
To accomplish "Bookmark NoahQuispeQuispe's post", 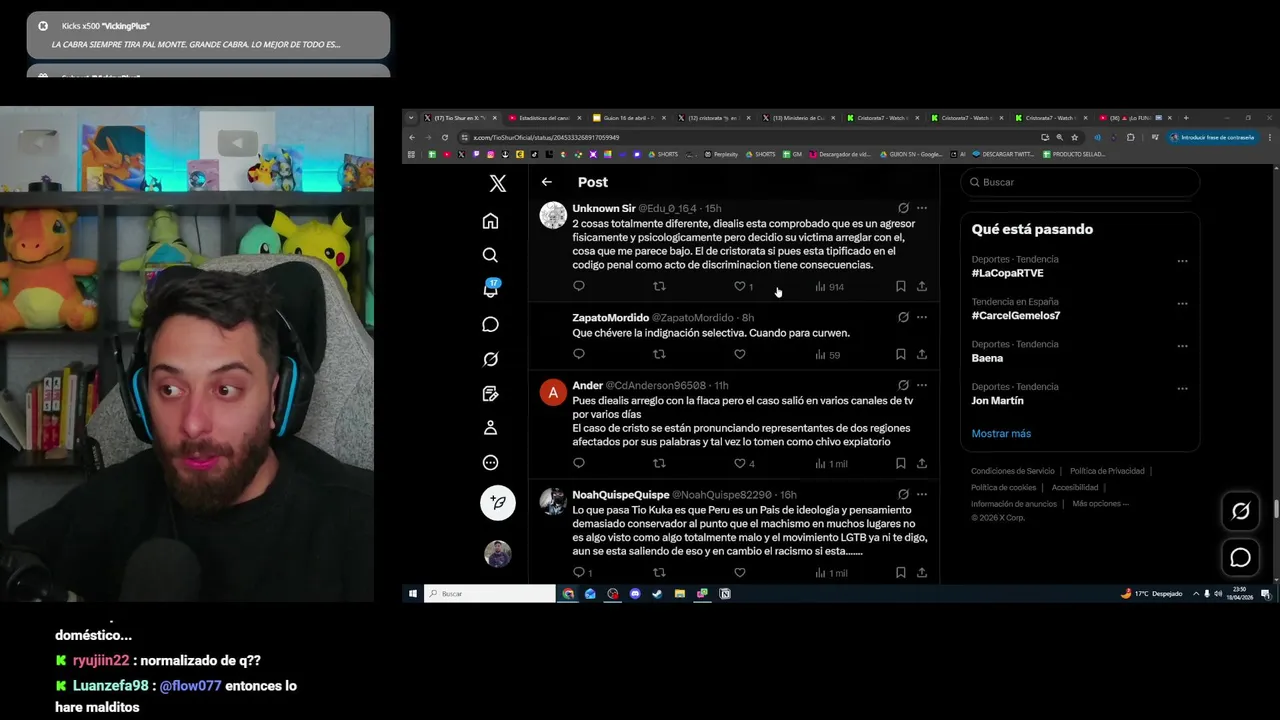I will (900, 572).
